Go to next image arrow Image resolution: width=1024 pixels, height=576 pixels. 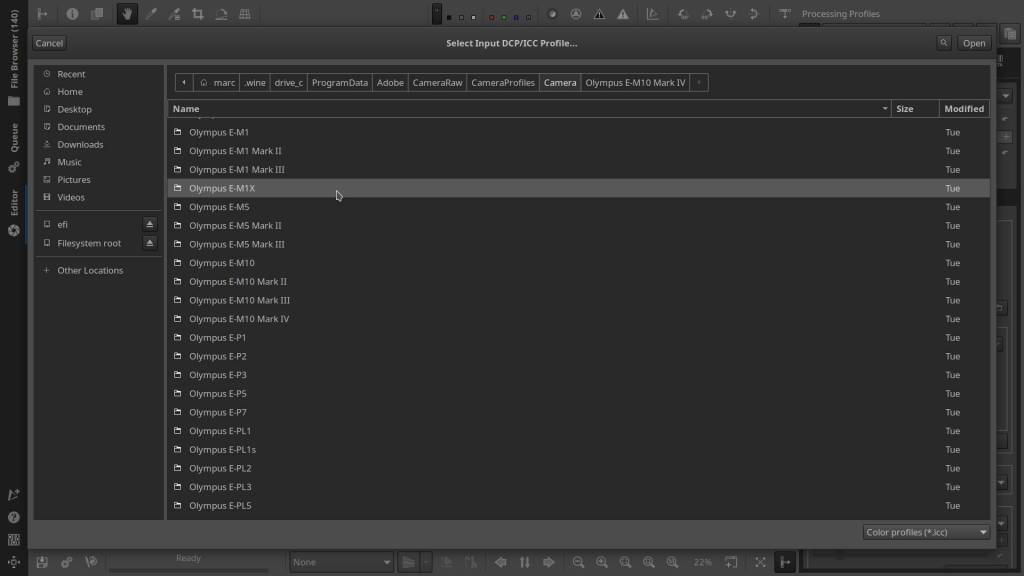click(549, 562)
